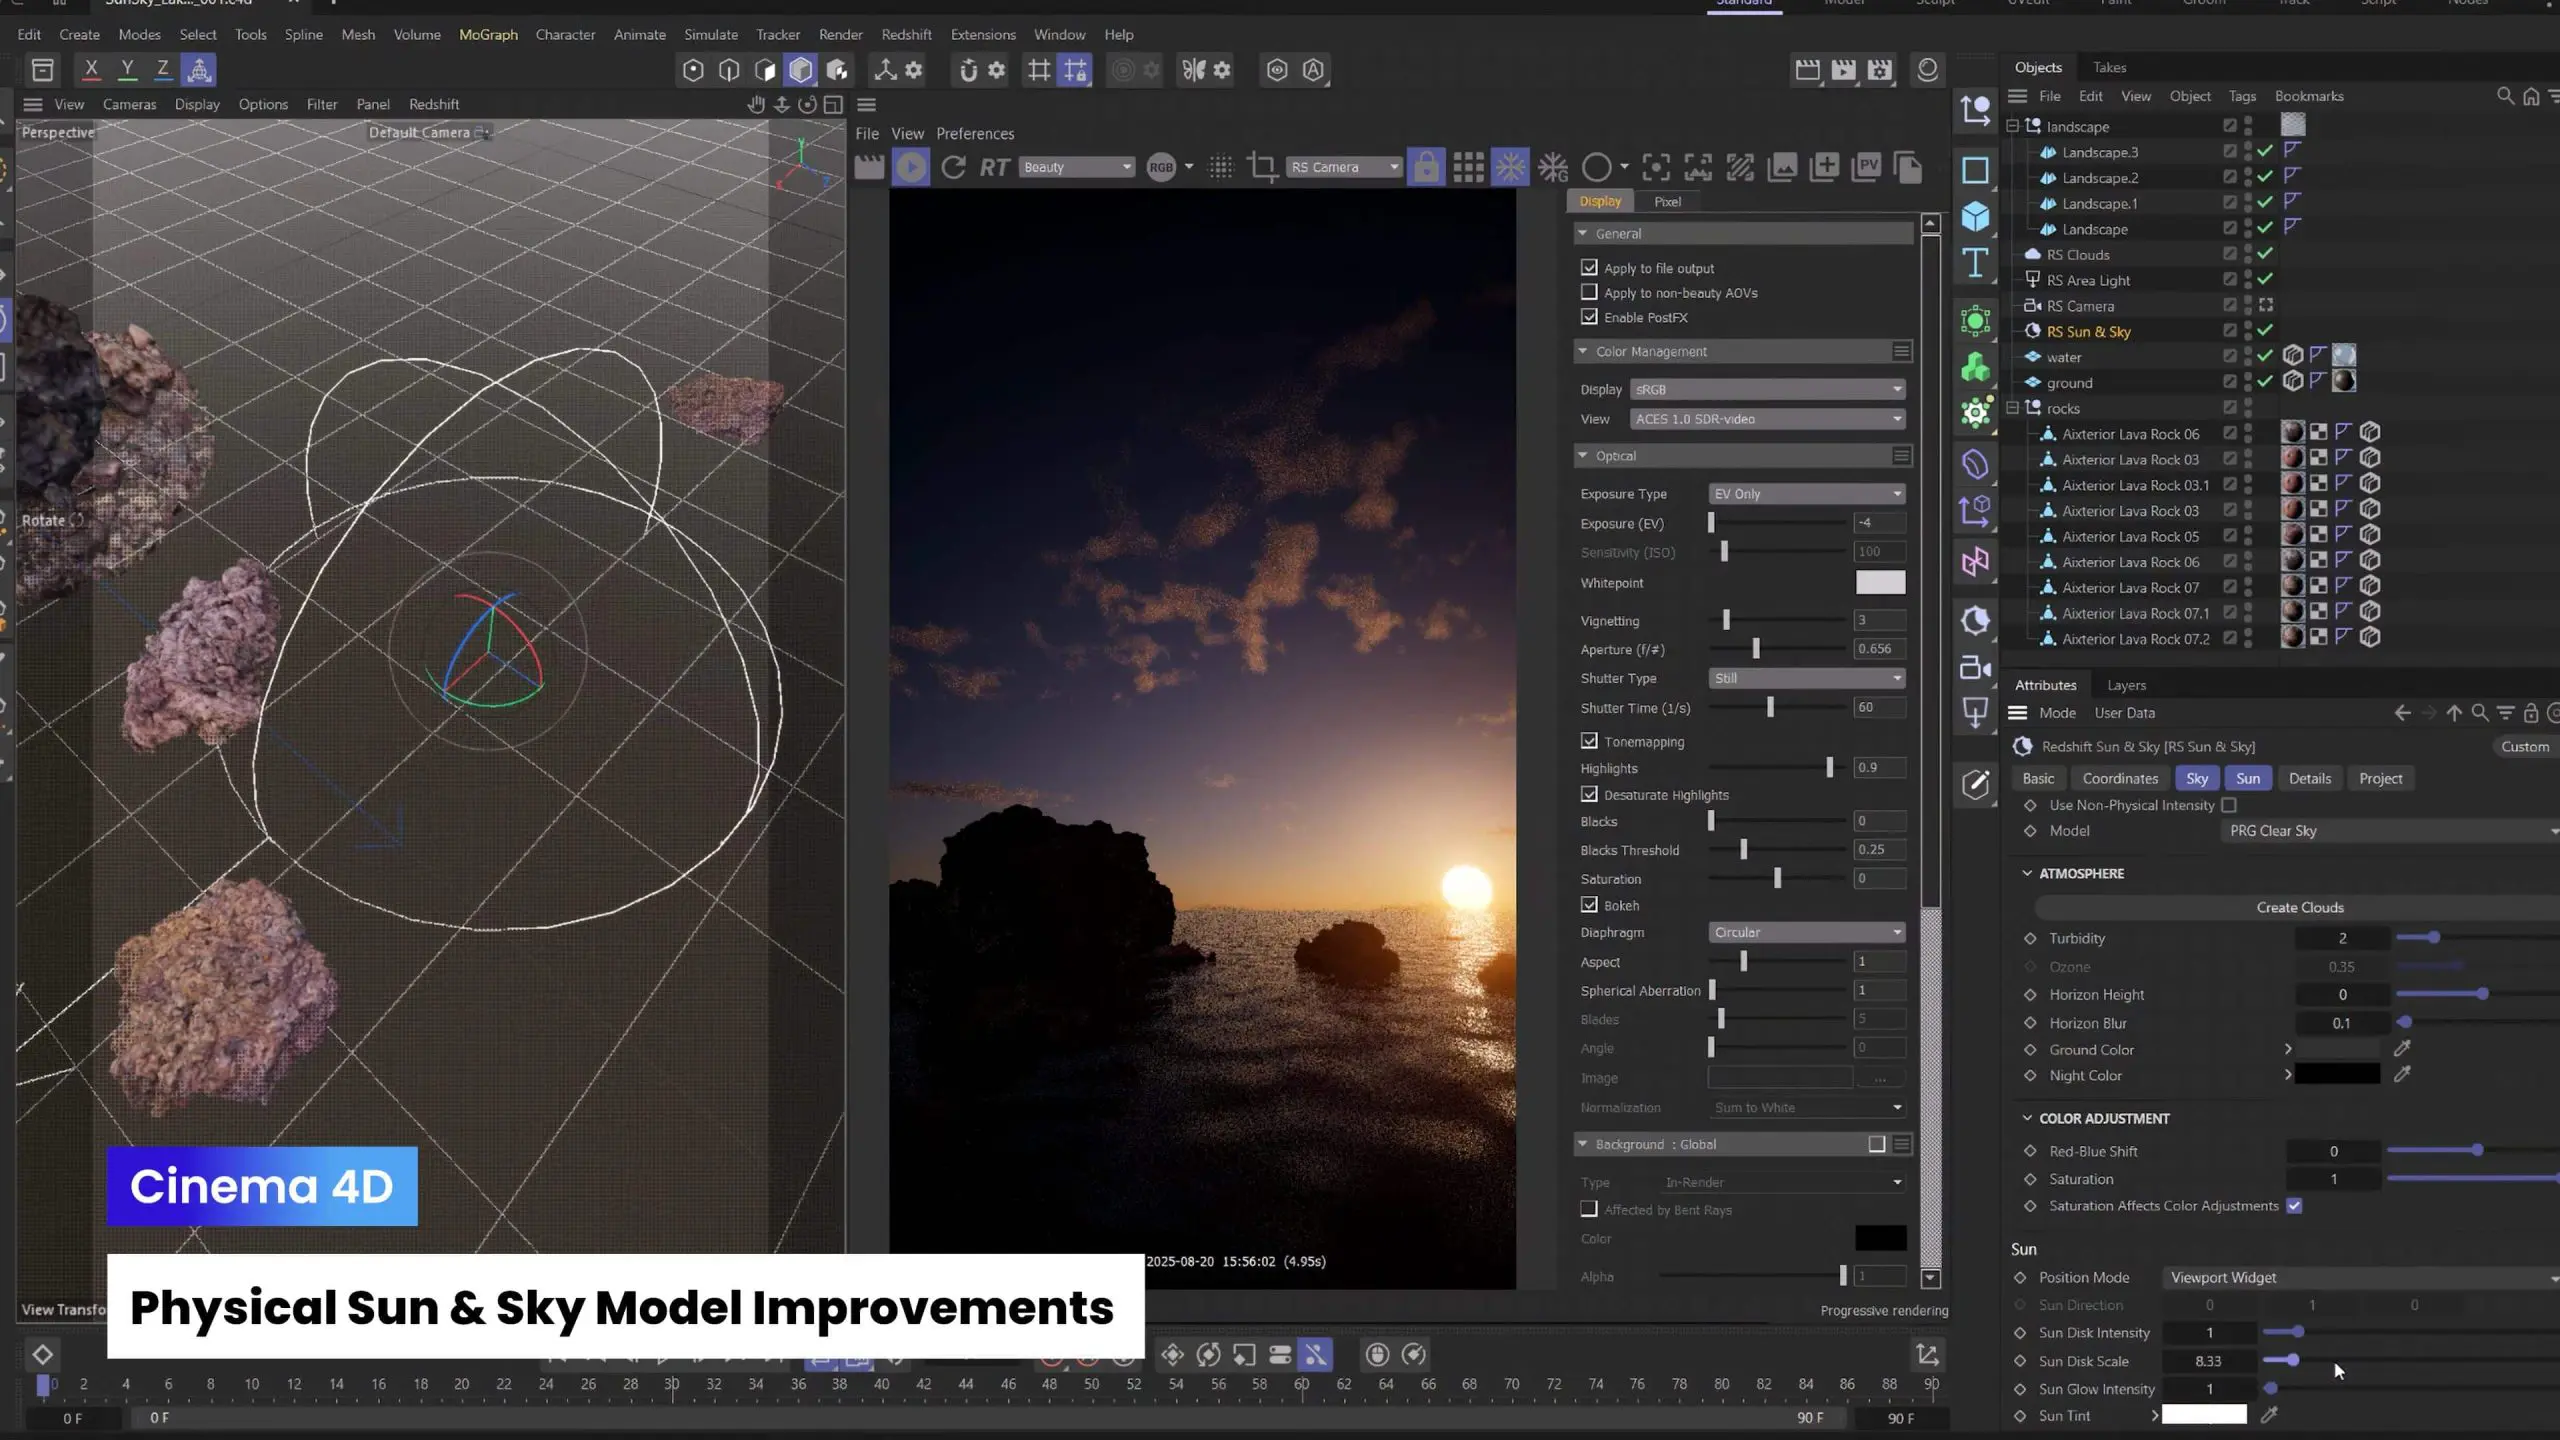Select the Cube primitive tool in sidebar

[x=1975, y=216]
